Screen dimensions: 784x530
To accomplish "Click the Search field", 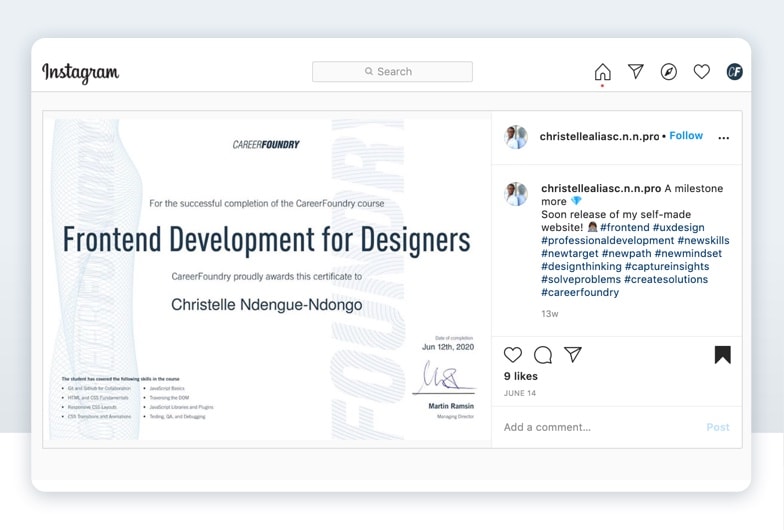I will click(x=392, y=72).
